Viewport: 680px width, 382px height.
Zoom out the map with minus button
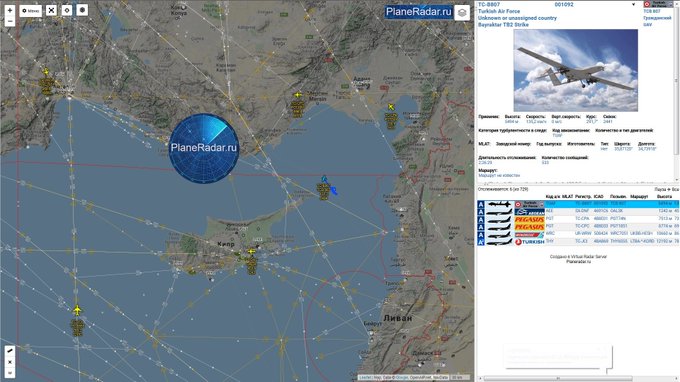10,21
